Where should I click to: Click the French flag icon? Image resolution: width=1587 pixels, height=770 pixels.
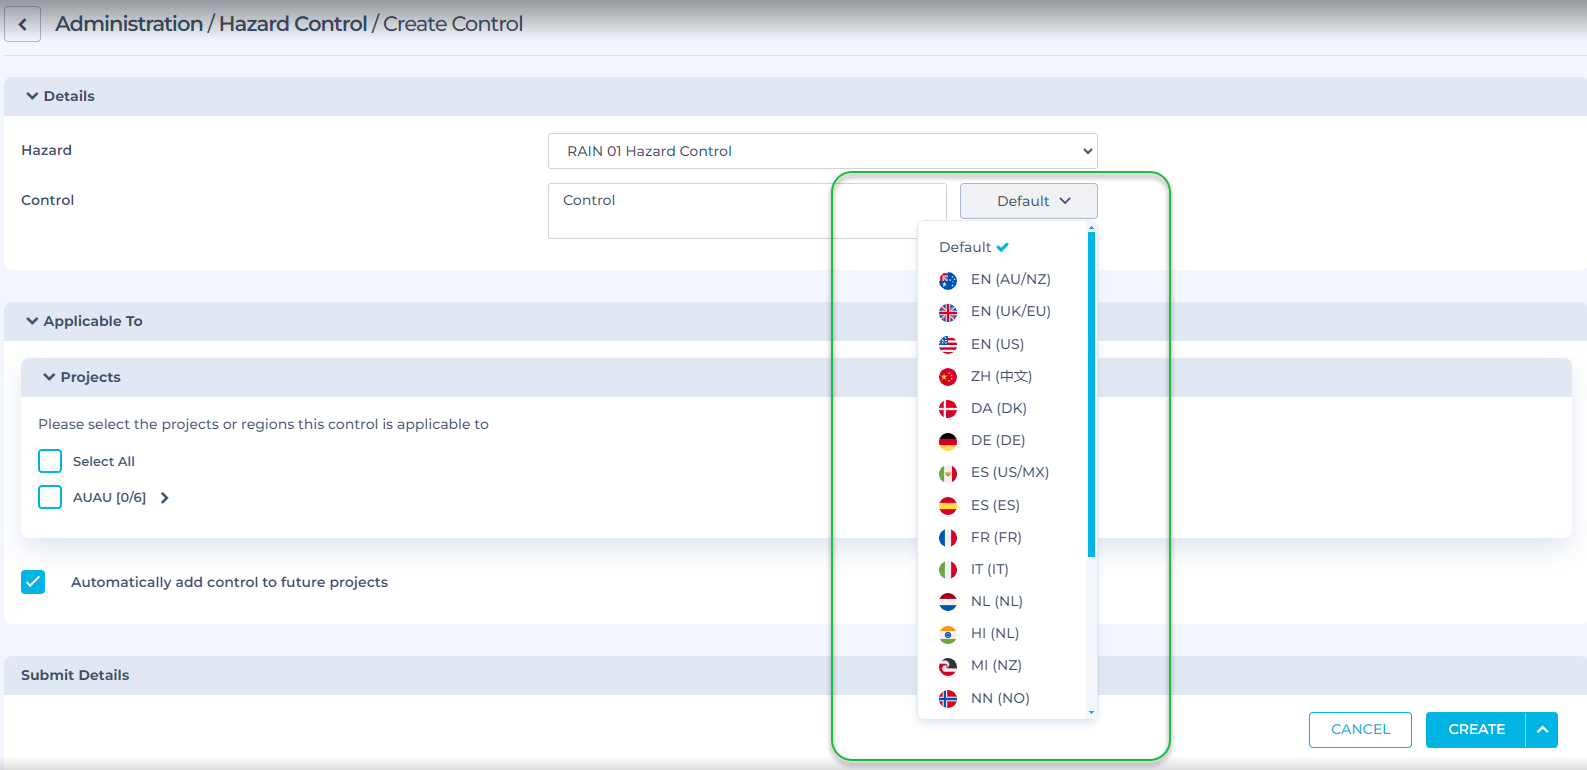point(948,538)
